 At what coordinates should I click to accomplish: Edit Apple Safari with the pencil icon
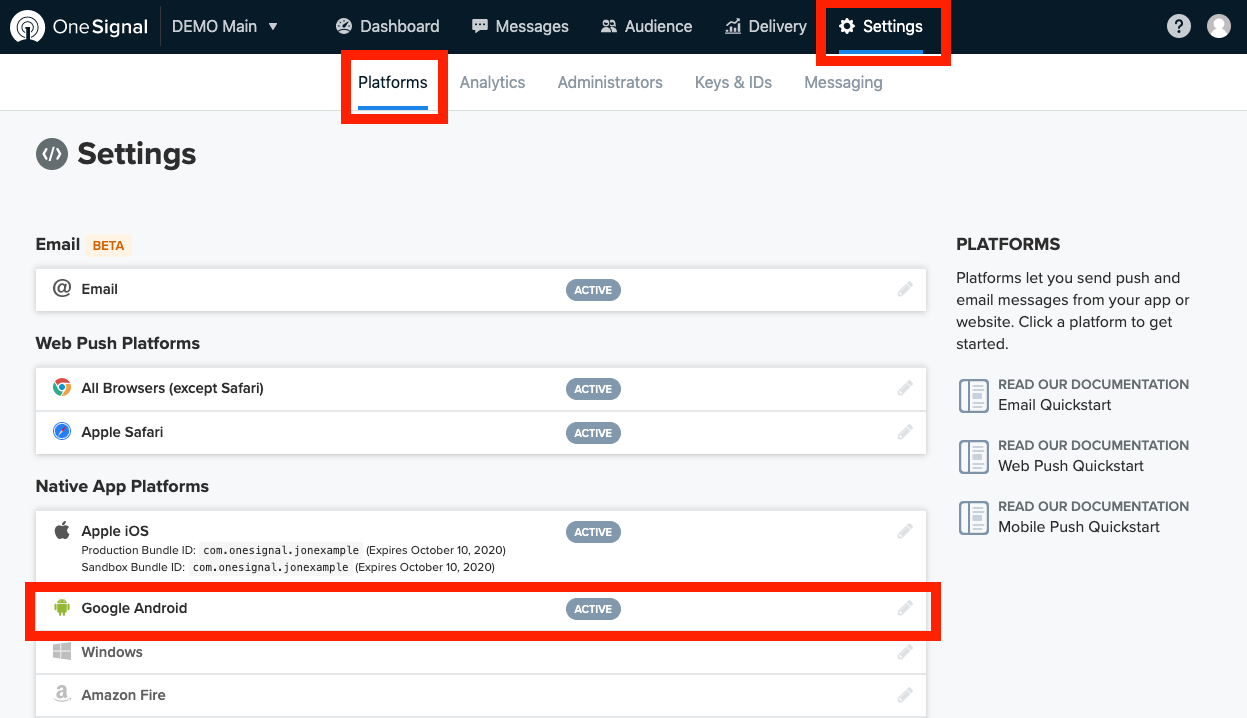pos(905,432)
